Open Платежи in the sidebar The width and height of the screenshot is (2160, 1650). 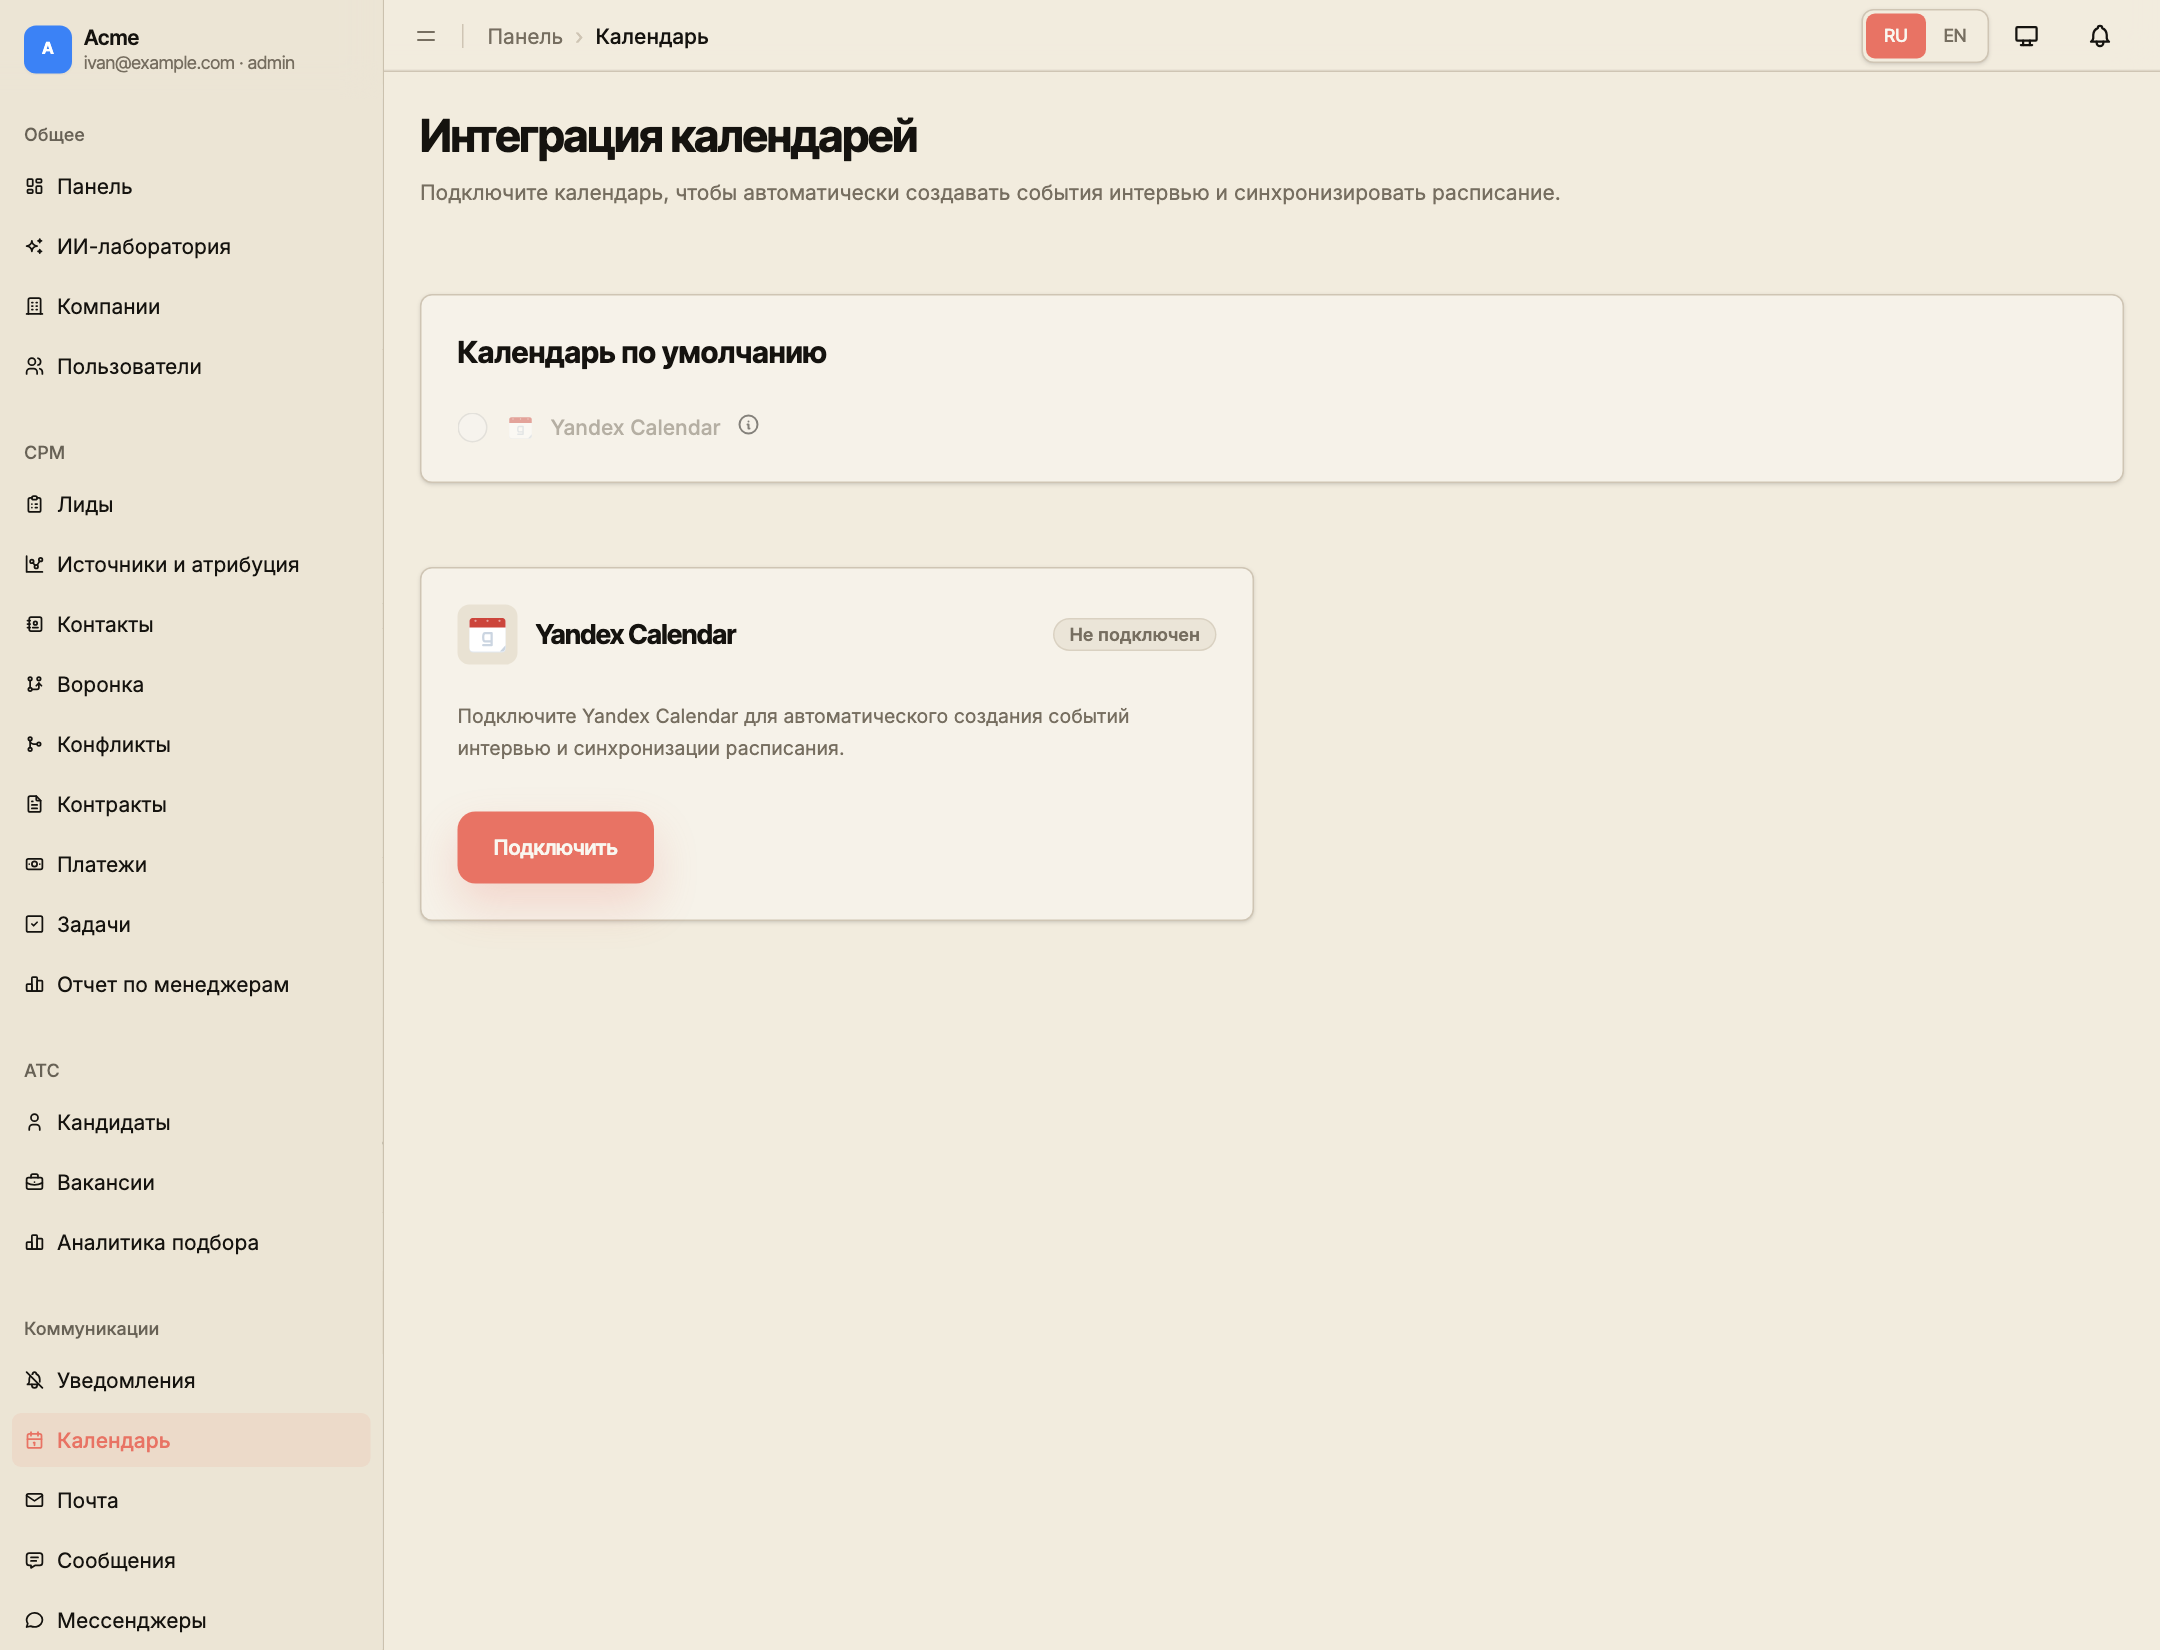point(191,864)
